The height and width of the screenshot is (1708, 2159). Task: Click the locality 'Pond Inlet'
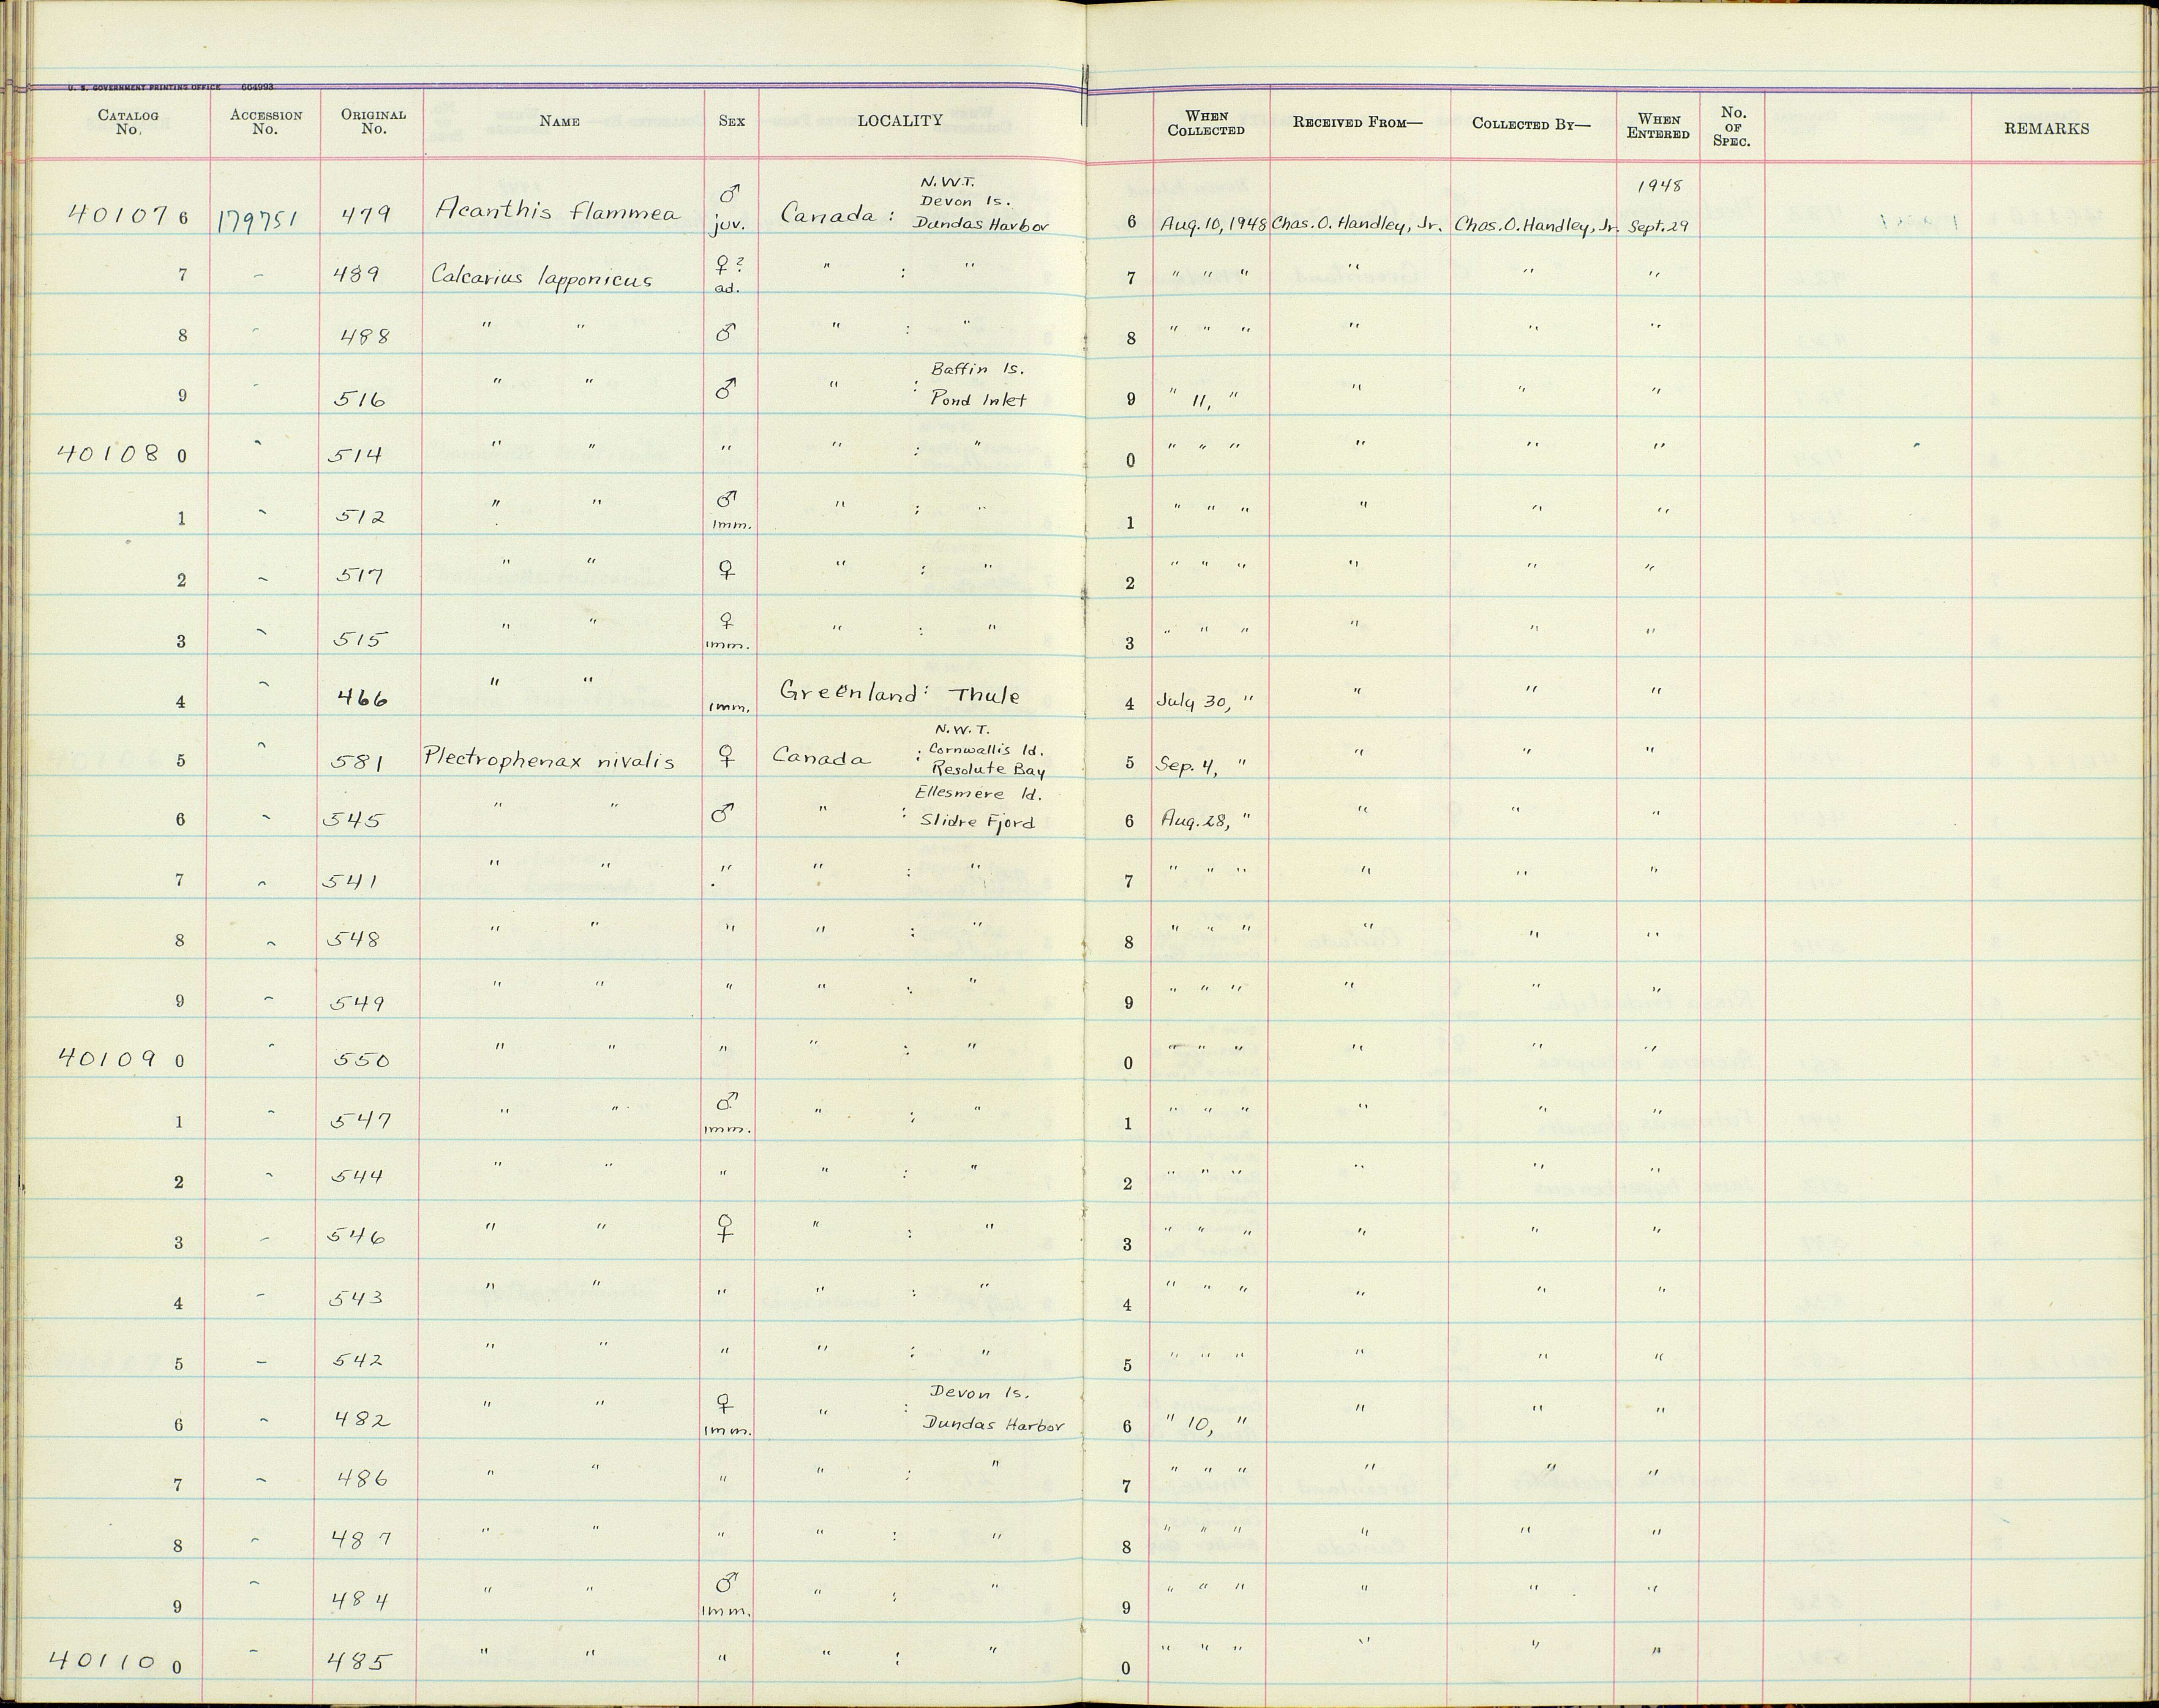pyautogui.click(x=978, y=400)
